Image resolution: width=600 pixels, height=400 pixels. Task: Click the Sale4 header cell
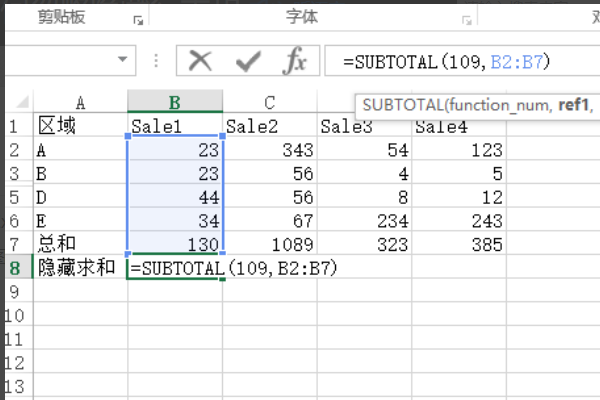[458, 126]
